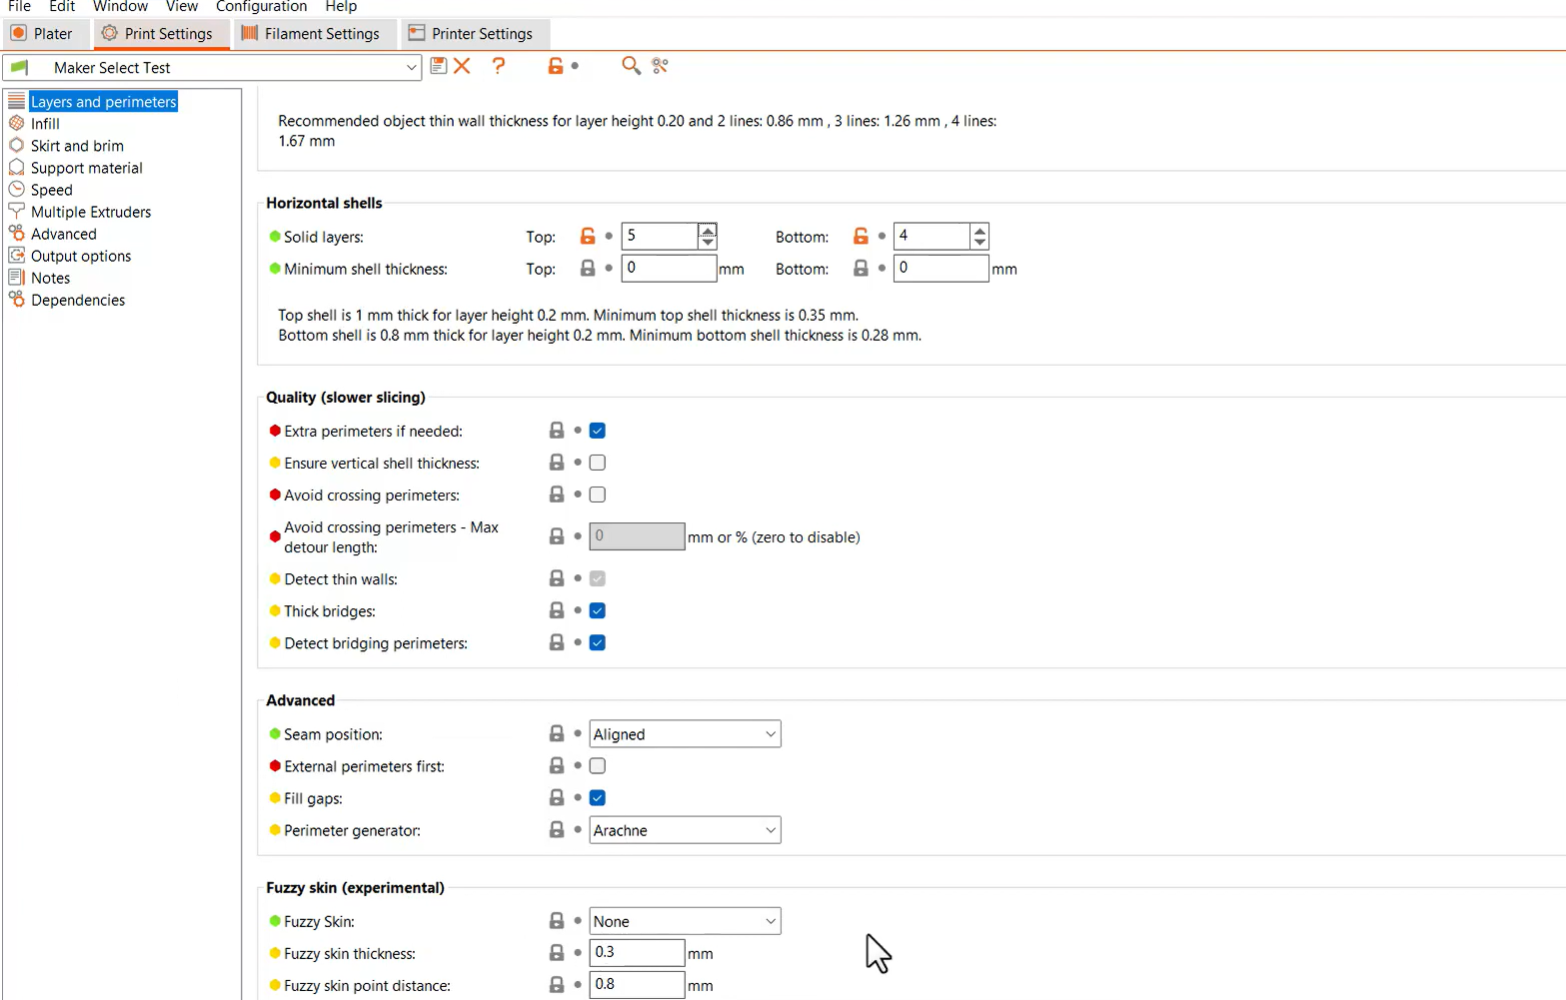Switch to the Filament Settings tab
This screenshot has width=1566, height=1000.
311,34
